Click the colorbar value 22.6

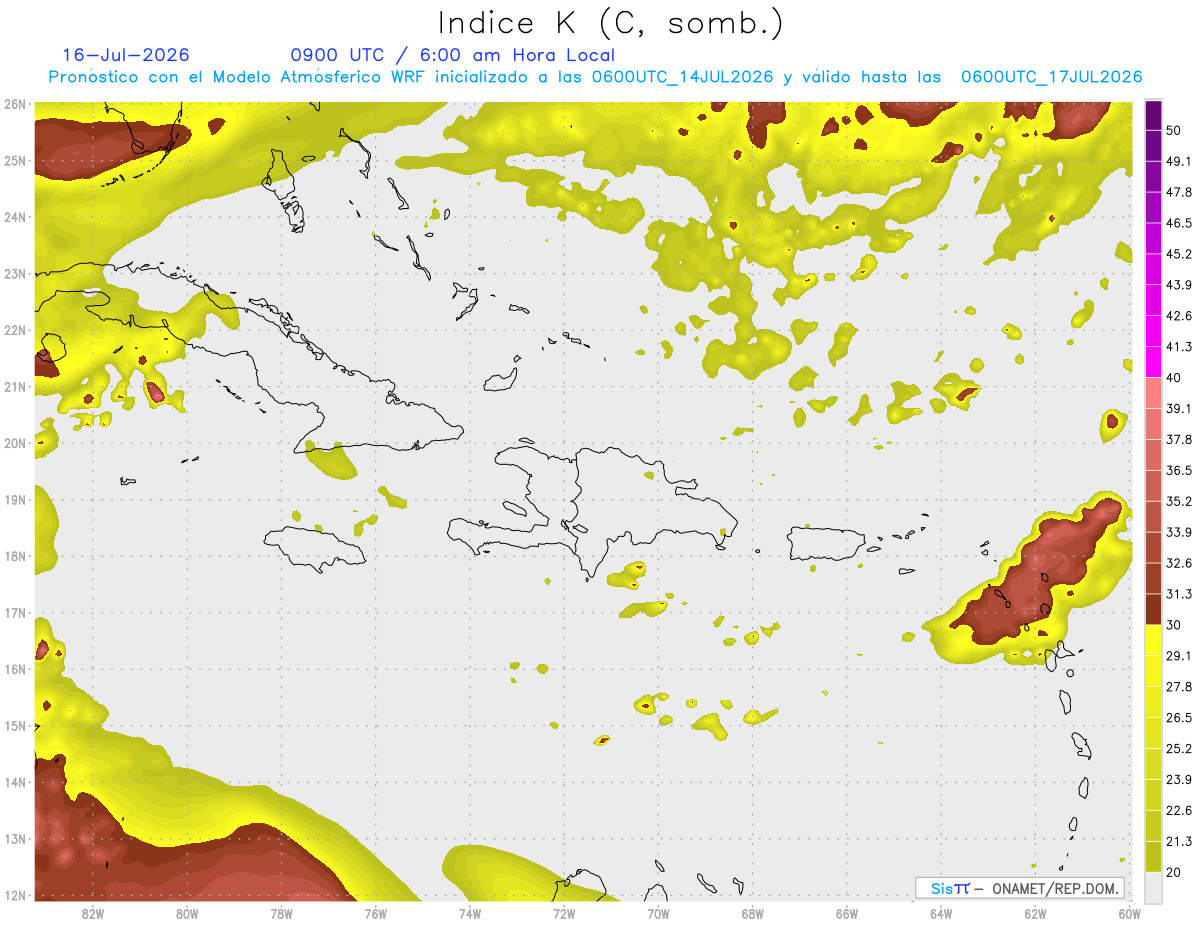pos(1180,811)
